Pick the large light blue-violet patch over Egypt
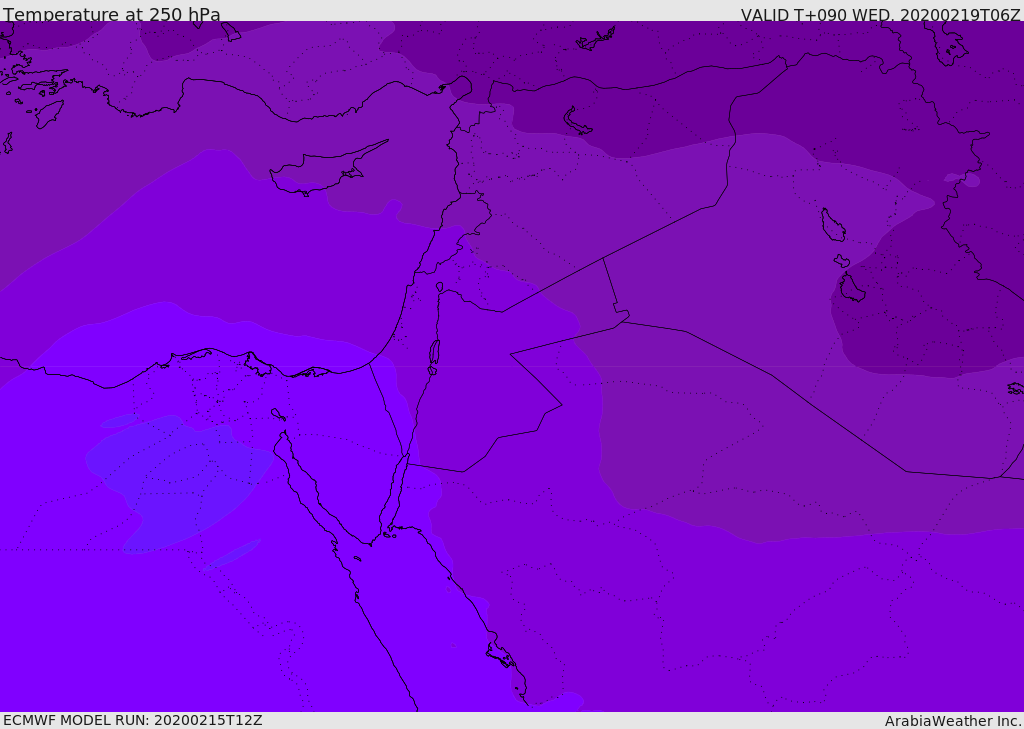This screenshot has height=729, width=1024. tap(180, 480)
